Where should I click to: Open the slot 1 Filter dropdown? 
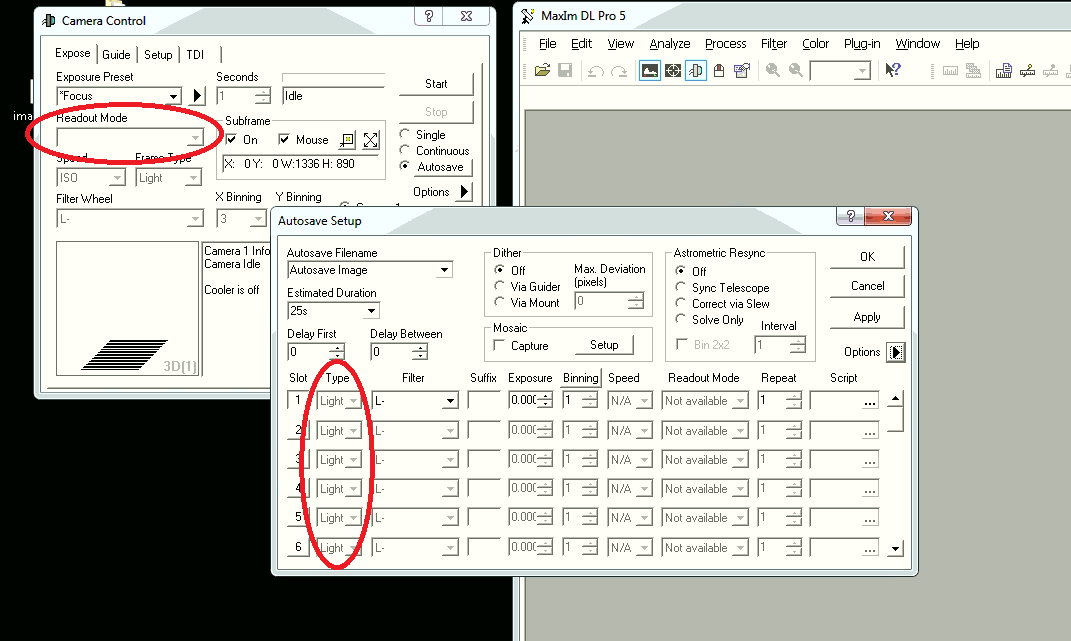(x=450, y=401)
